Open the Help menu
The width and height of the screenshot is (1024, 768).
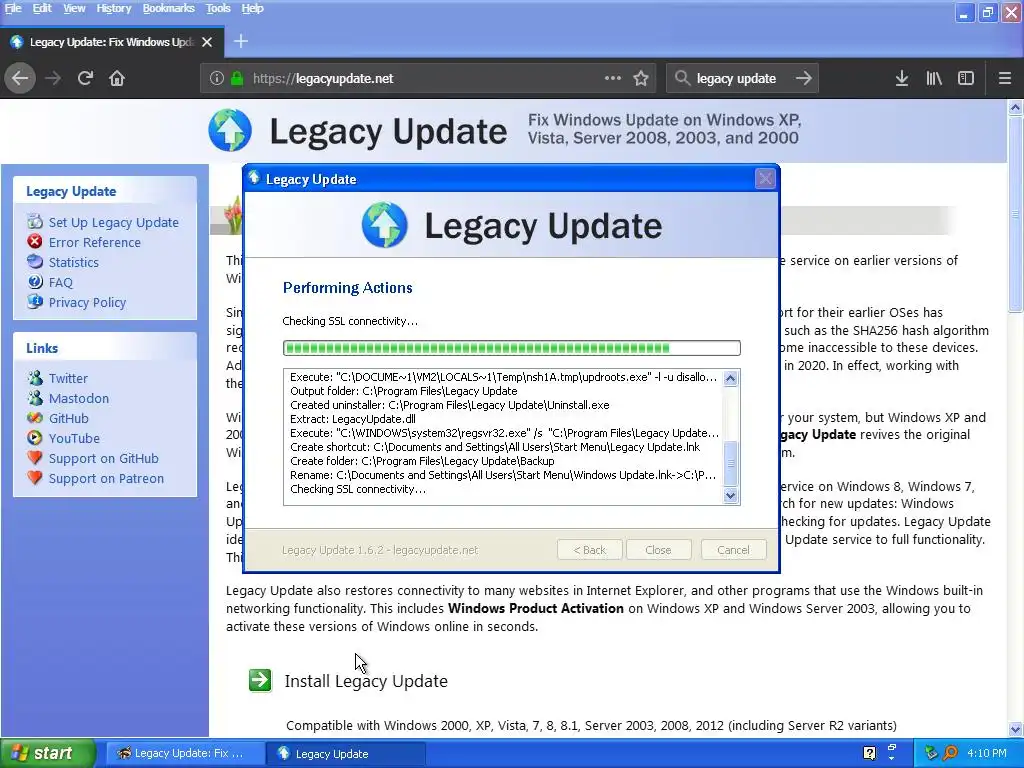point(252,8)
